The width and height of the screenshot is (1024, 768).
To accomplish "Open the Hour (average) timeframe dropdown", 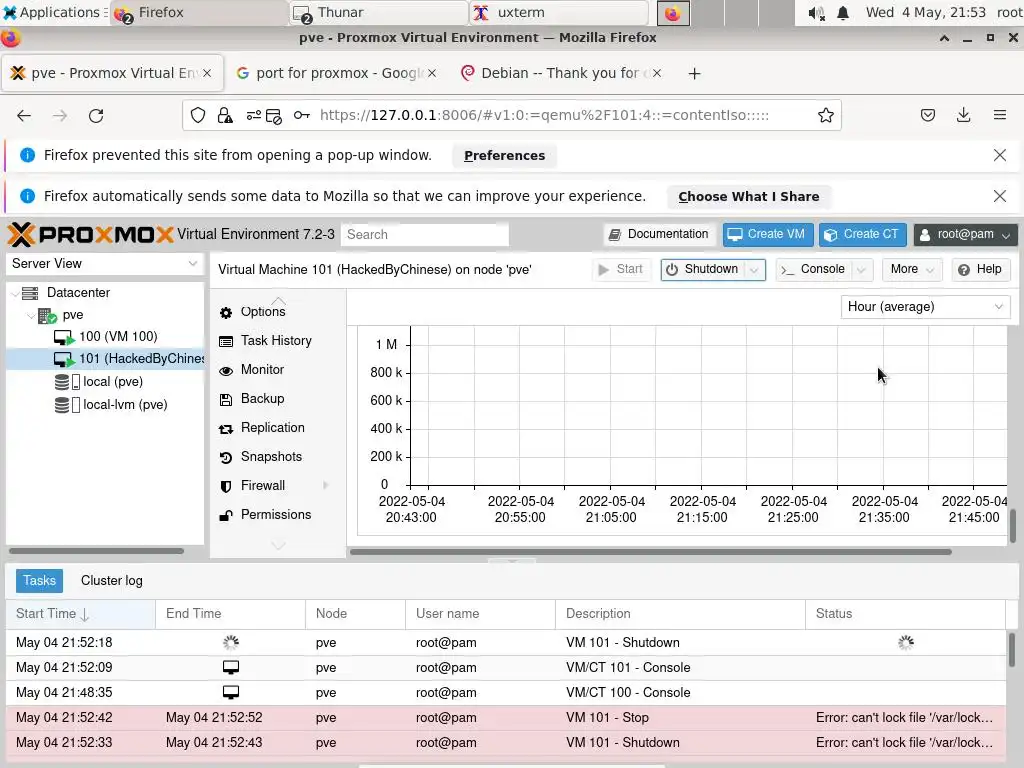I will [x=925, y=306].
